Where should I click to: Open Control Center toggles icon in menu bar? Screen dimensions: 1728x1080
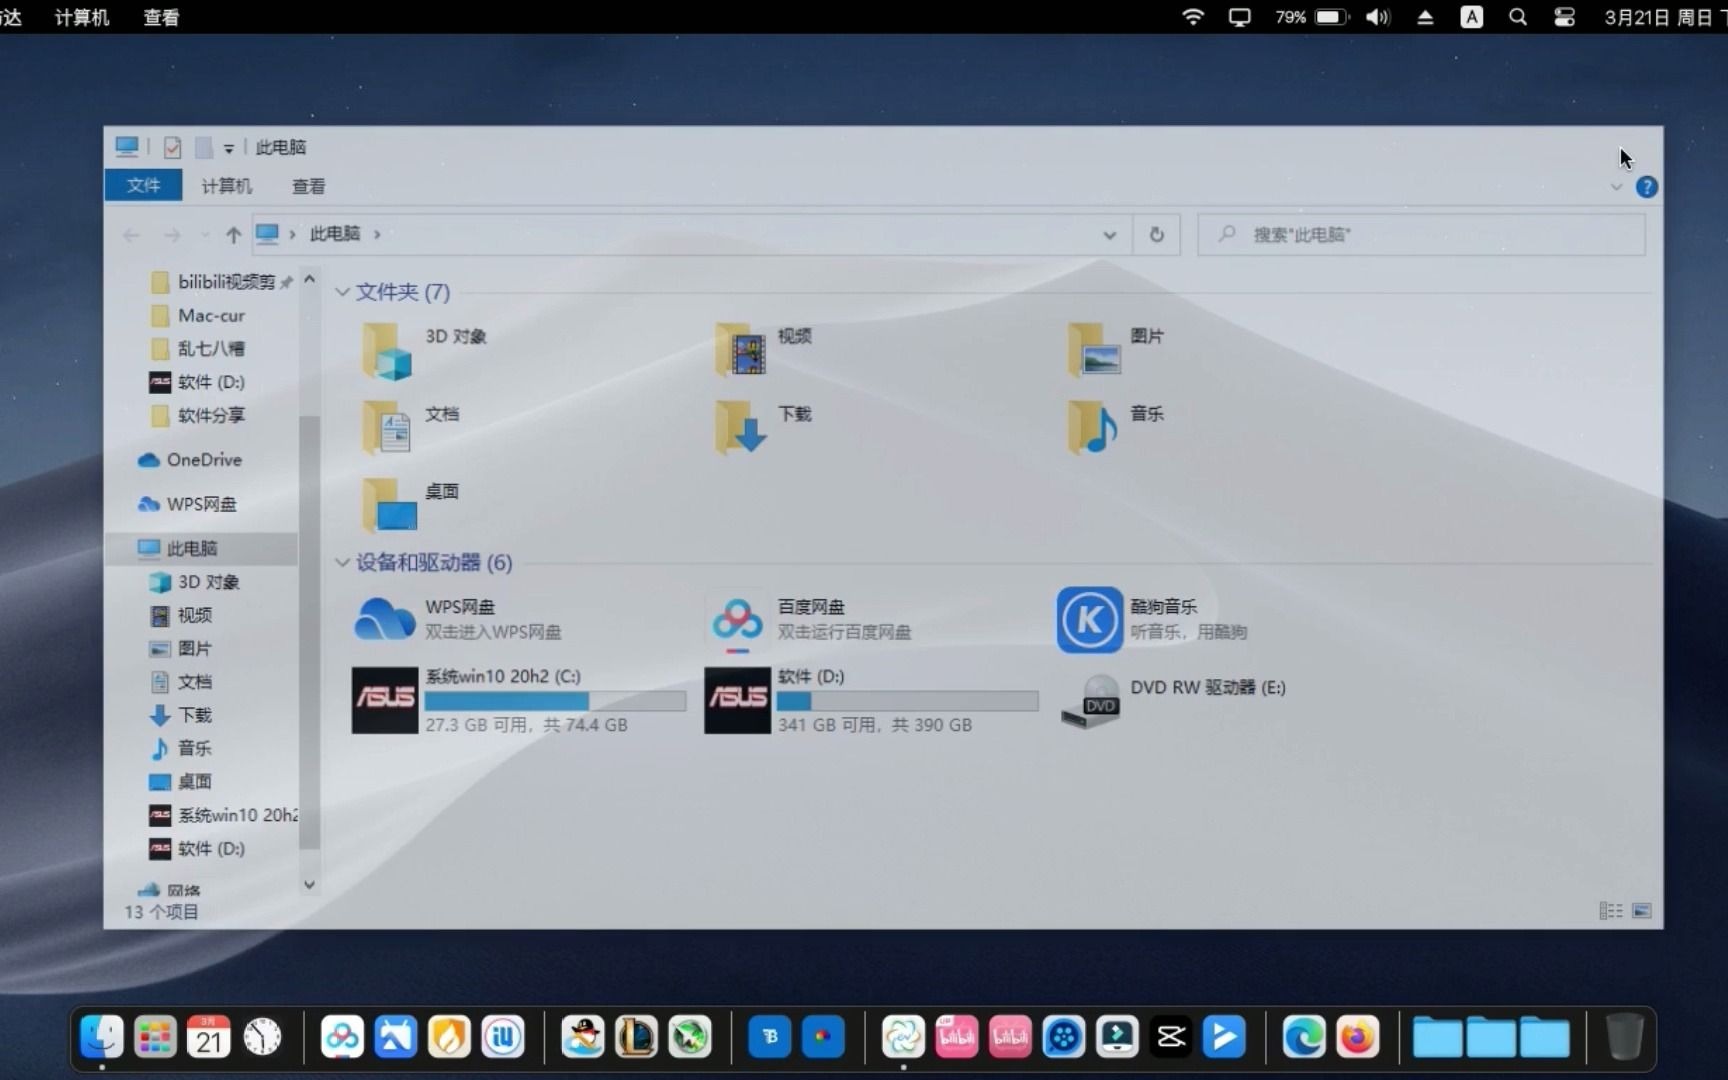point(1564,17)
